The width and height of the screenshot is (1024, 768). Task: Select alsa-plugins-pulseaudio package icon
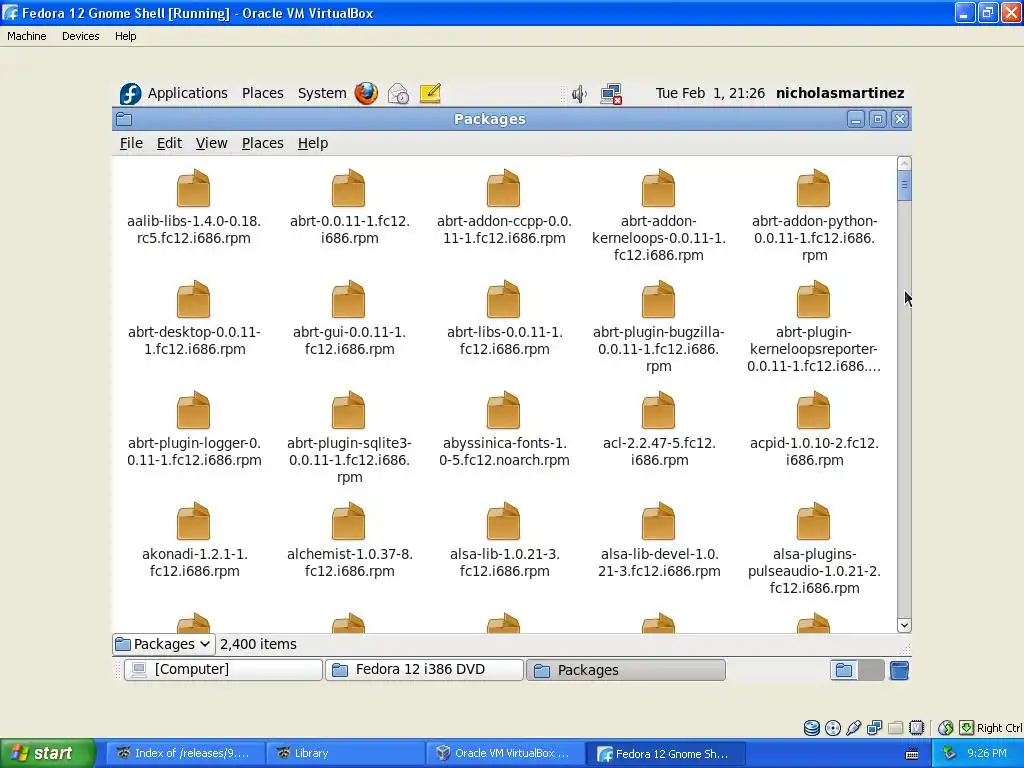click(813, 521)
